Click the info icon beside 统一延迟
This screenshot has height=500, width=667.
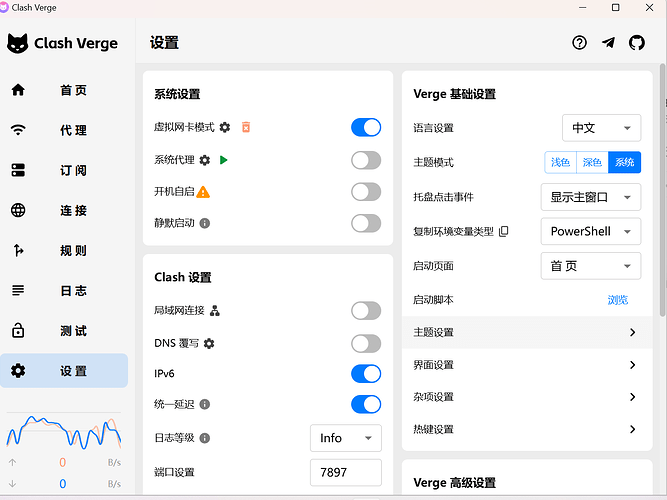click(205, 404)
